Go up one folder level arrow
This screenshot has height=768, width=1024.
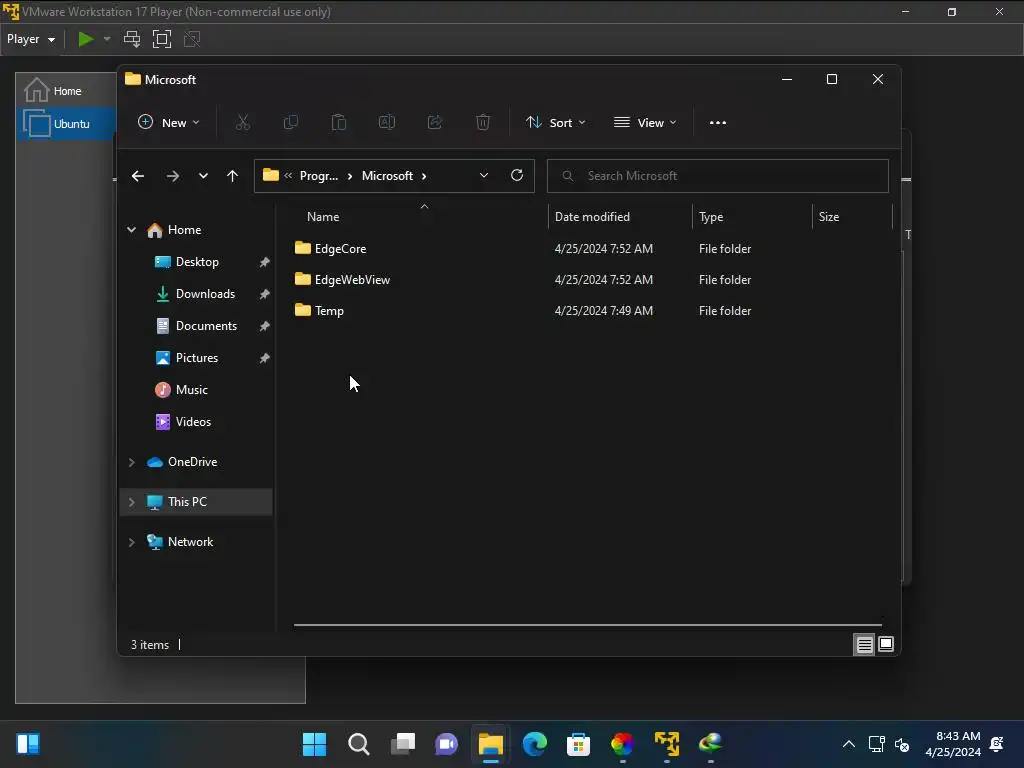(232, 176)
